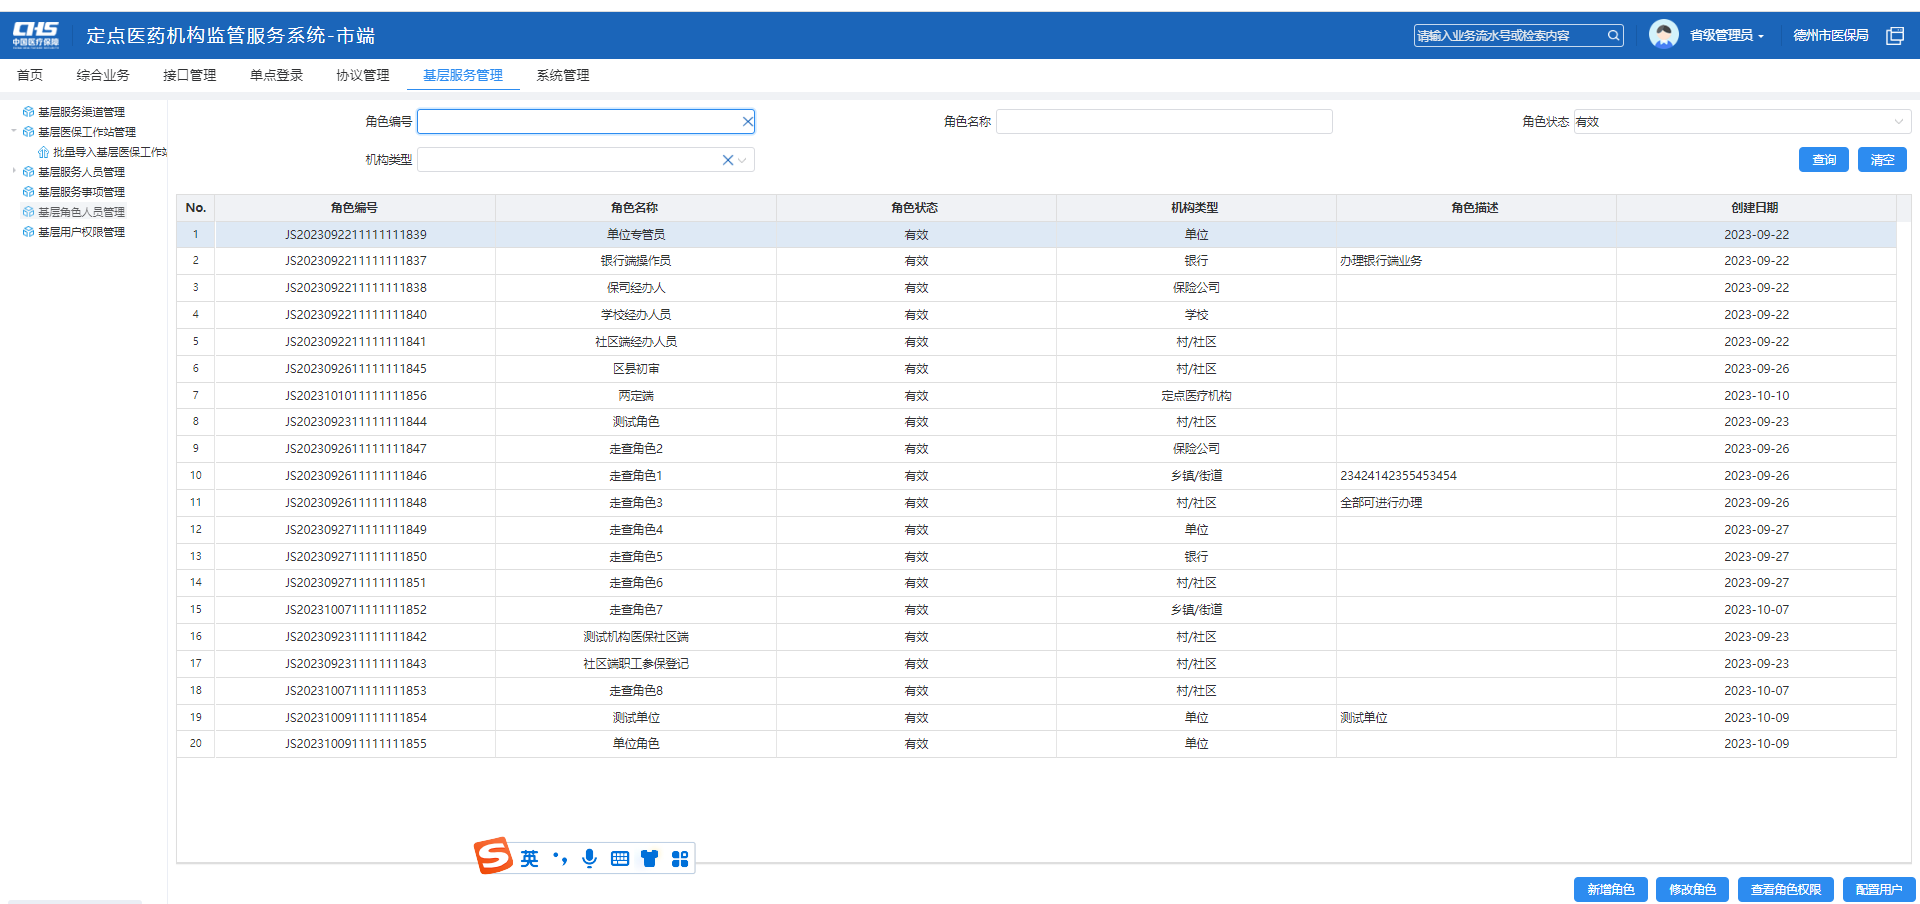
Task: Clear the 角色编号 field with X icon
Action: tap(747, 122)
